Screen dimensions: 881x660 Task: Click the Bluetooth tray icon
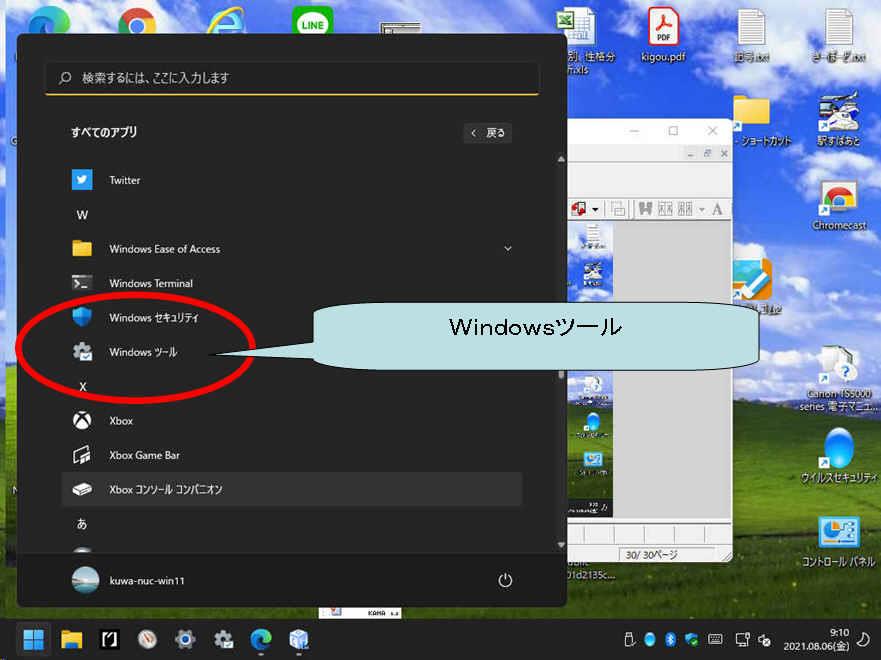click(x=670, y=639)
